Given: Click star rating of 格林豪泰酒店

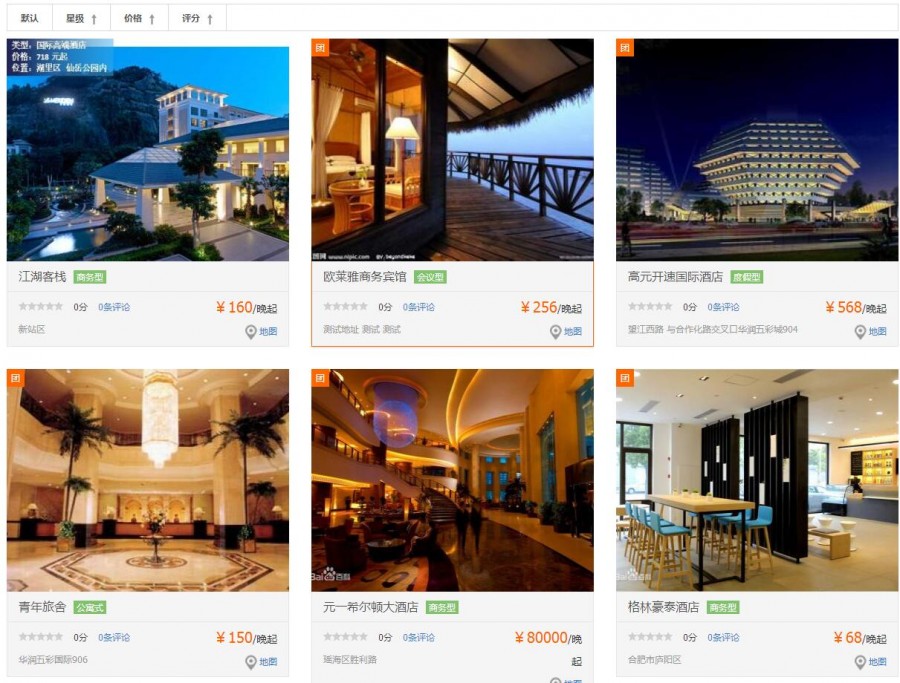Looking at the screenshot, I should pyautogui.click(x=650, y=637).
